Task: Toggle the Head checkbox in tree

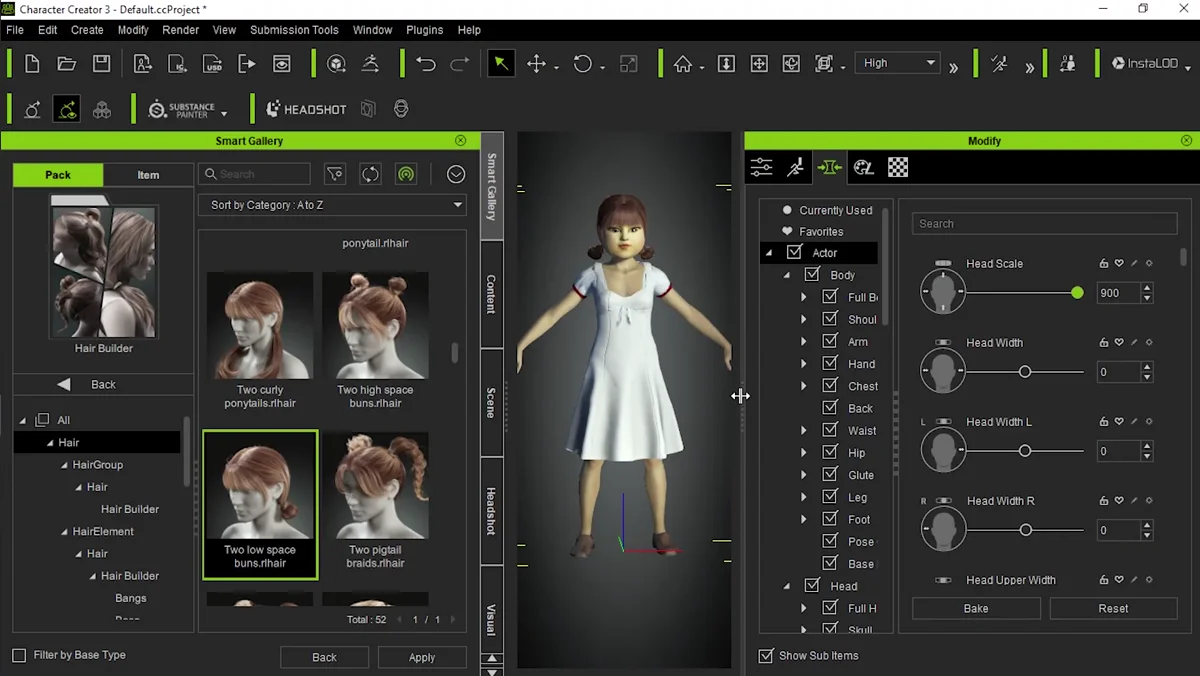Action: [x=812, y=586]
